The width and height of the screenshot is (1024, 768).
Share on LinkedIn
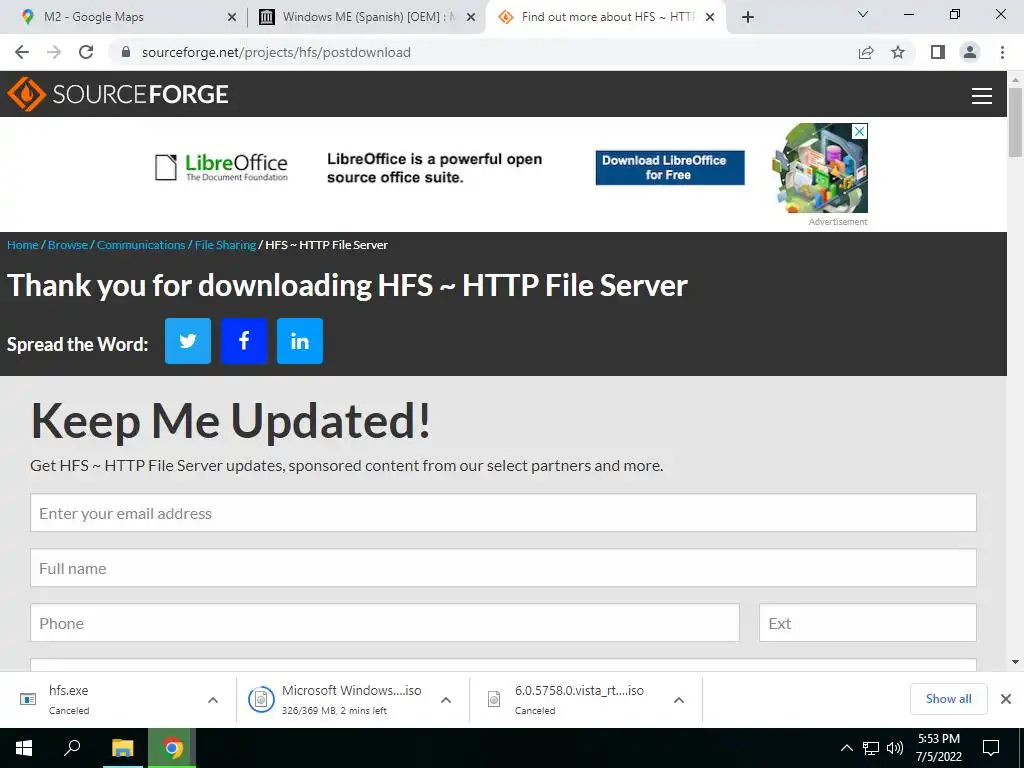[x=300, y=341]
